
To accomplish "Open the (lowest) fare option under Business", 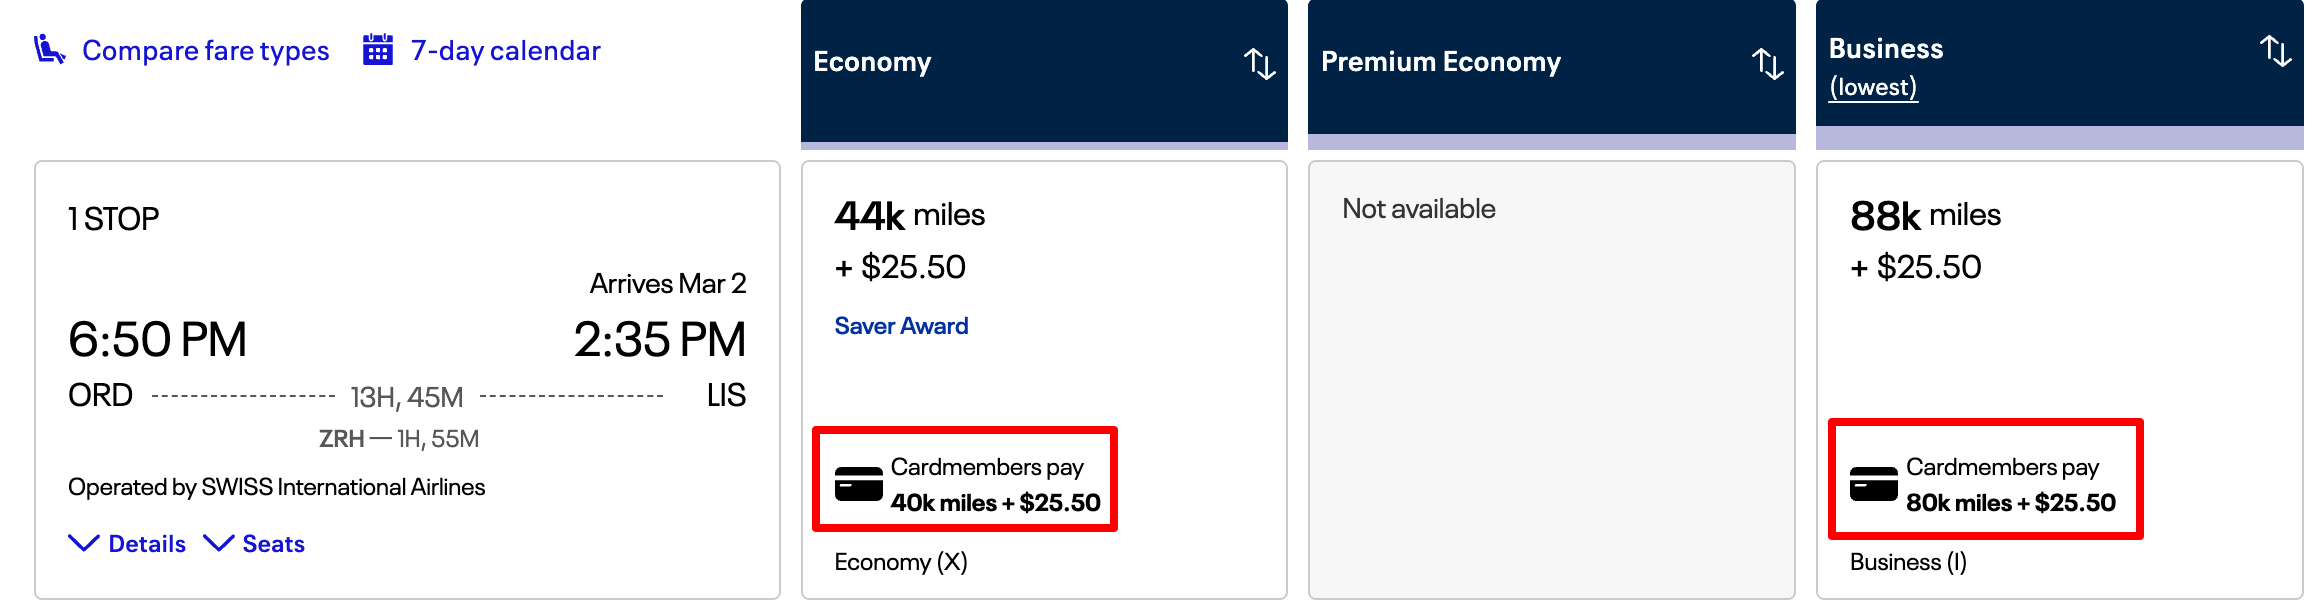I will [1874, 88].
